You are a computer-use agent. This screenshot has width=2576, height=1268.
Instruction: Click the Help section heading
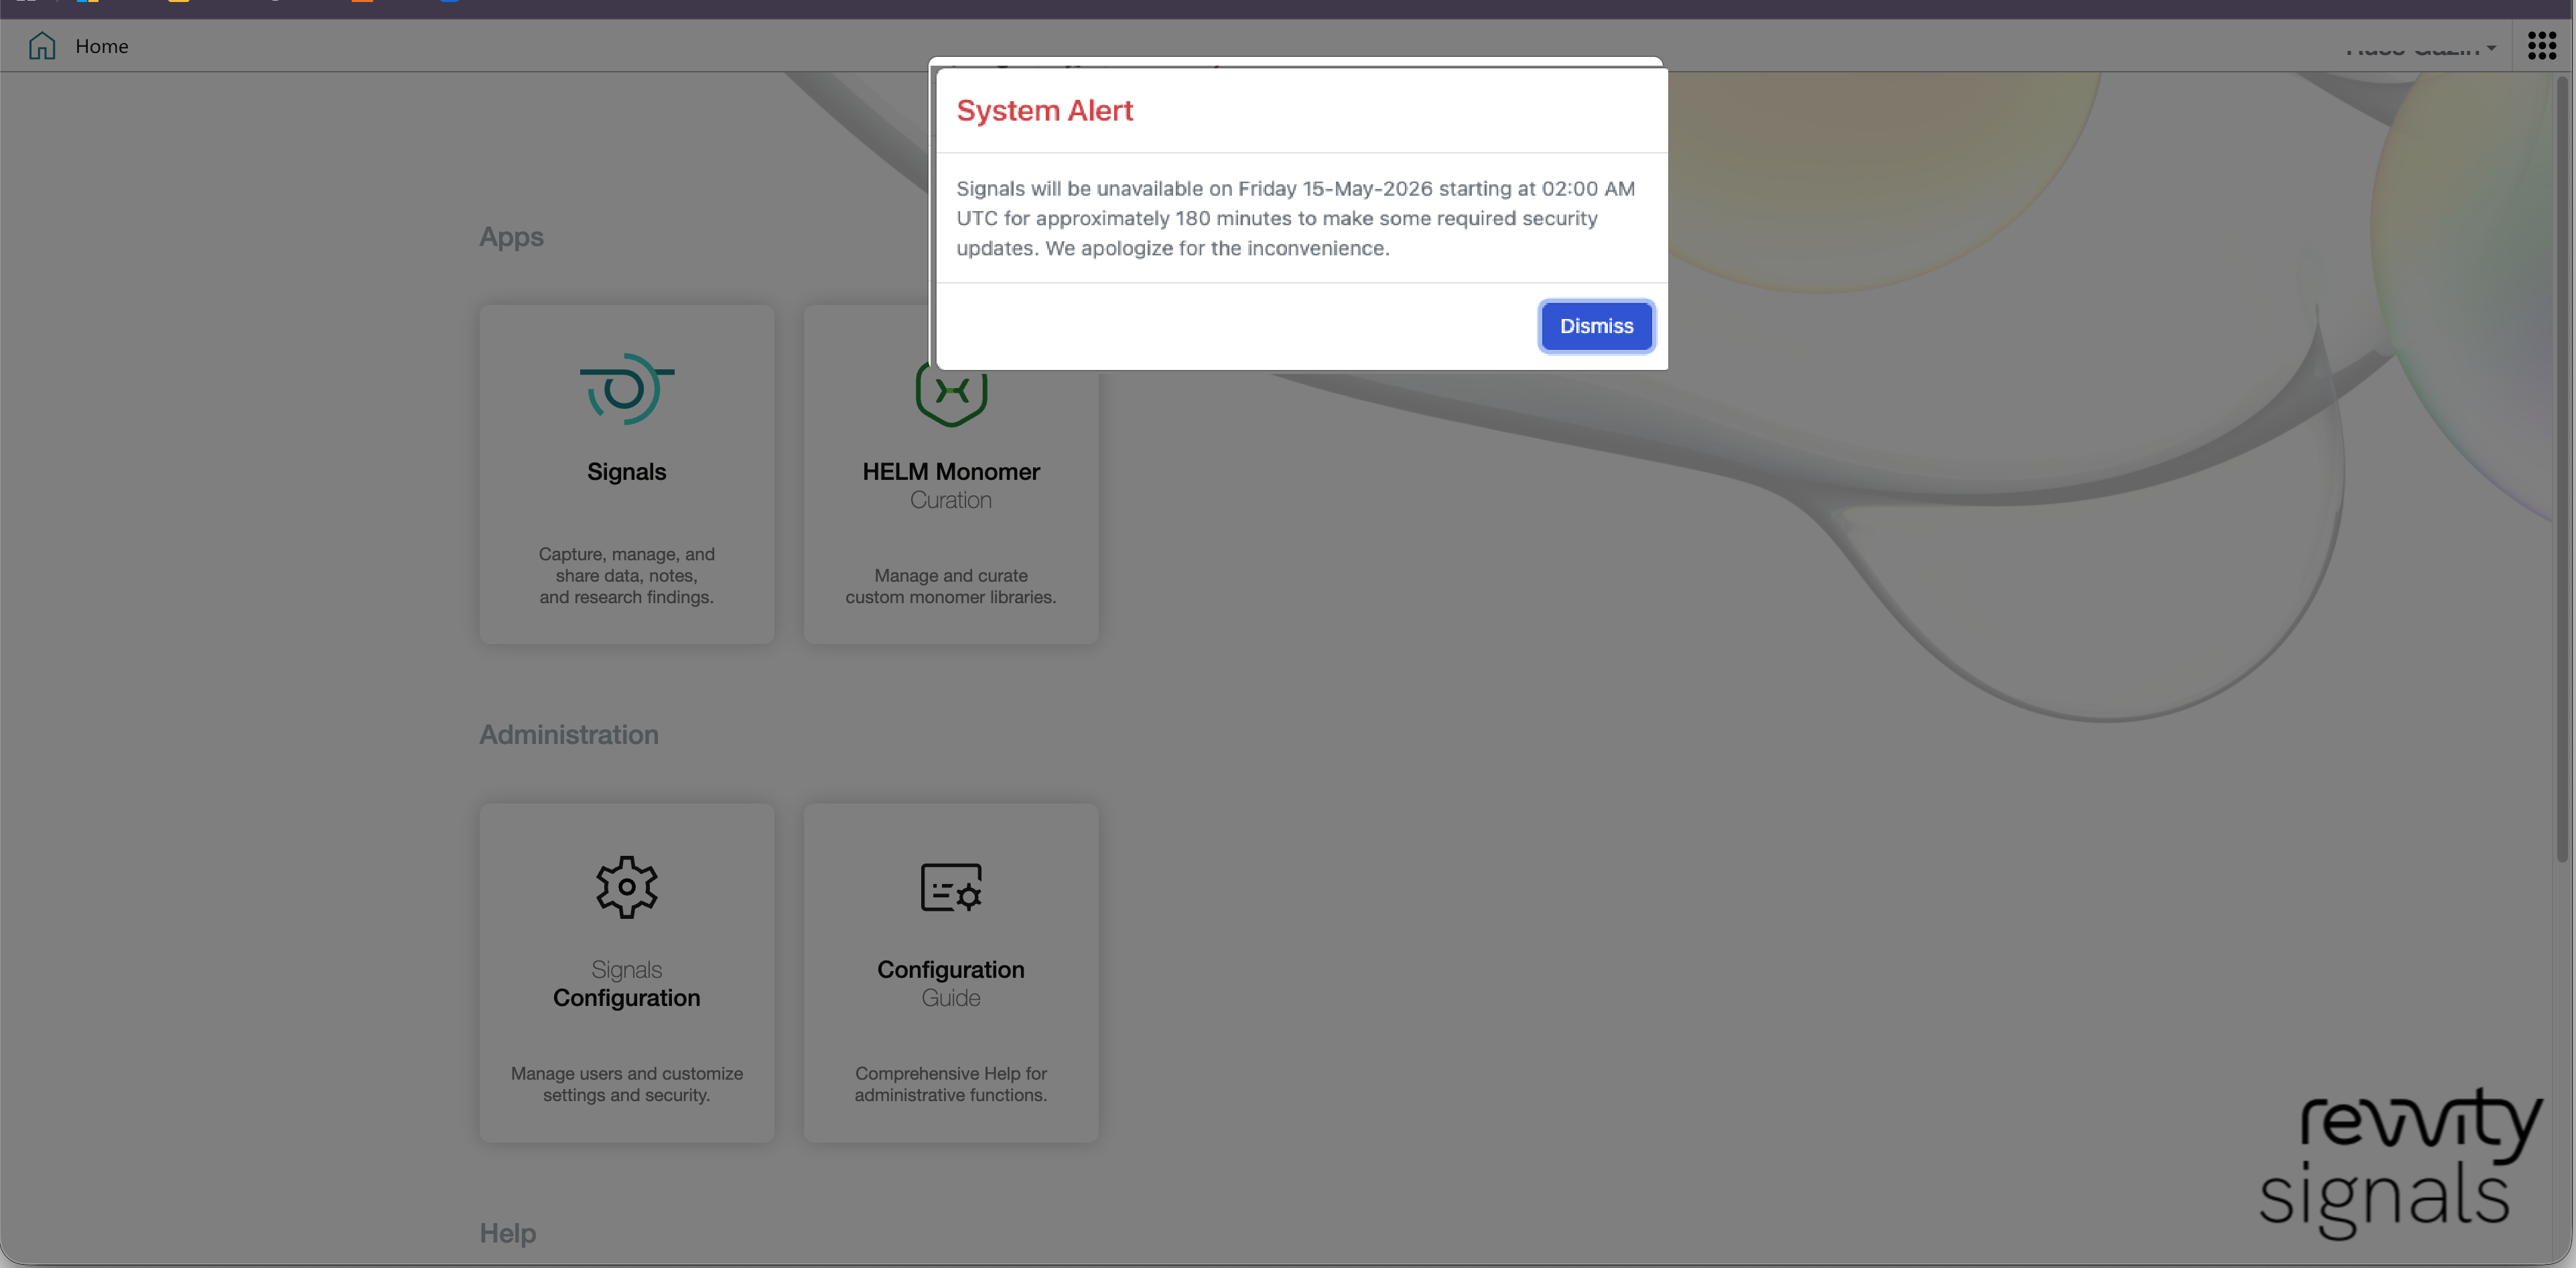coord(508,1233)
